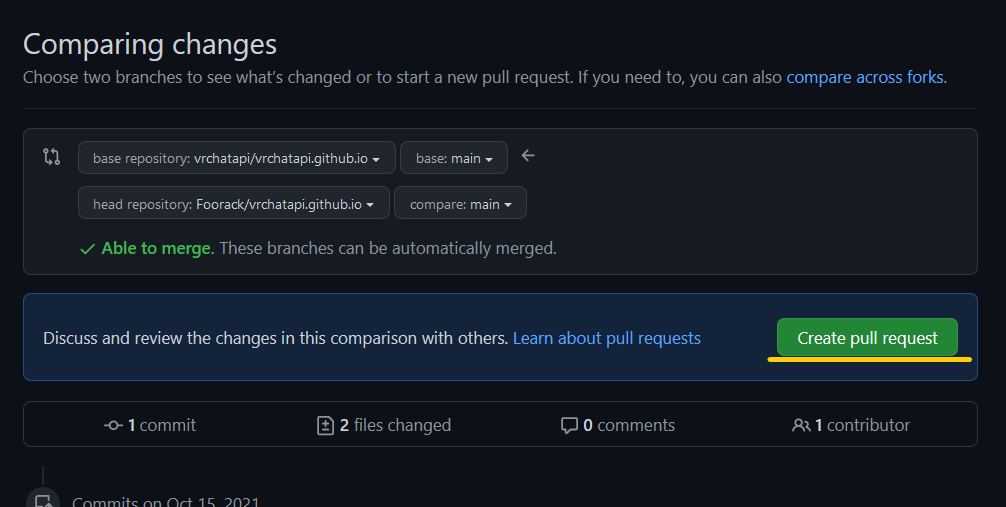The image size is (1006, 507).
Task: Follow the compare across forks link
Action: tap(866, 77)
